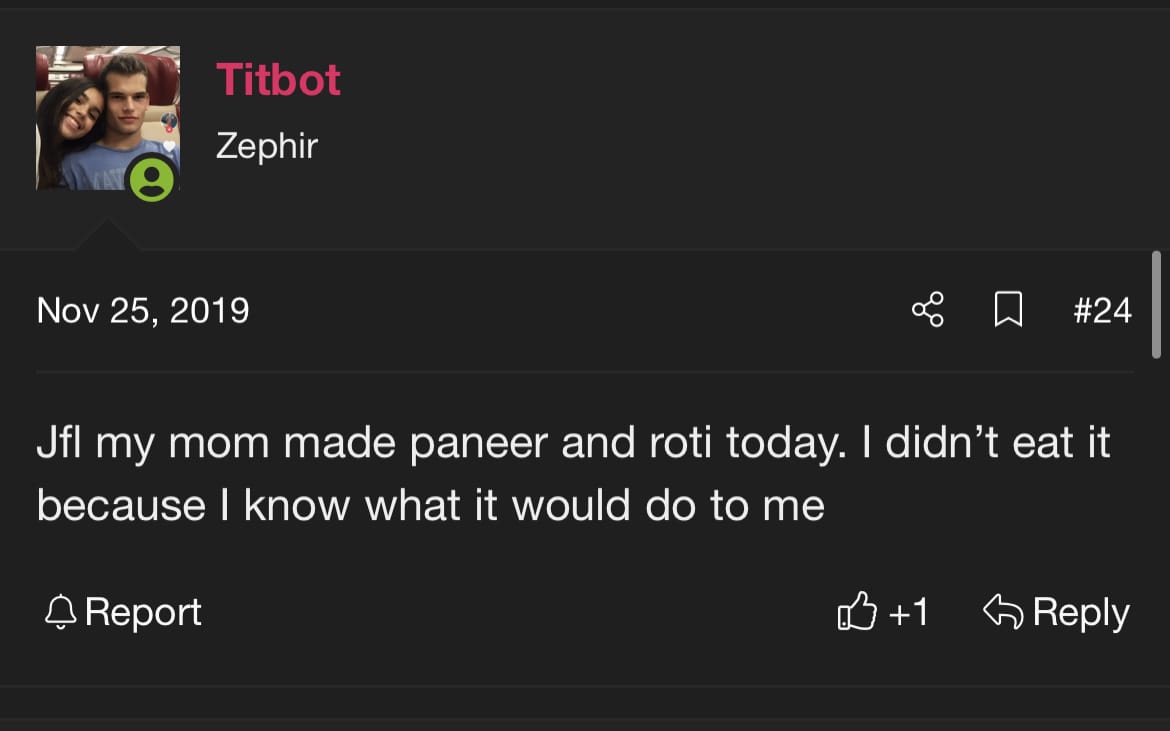Click the vertical scrollbar thumb
This screenshot has height=731, width=1170.
pyautogui.click(x=1156, y=304)
